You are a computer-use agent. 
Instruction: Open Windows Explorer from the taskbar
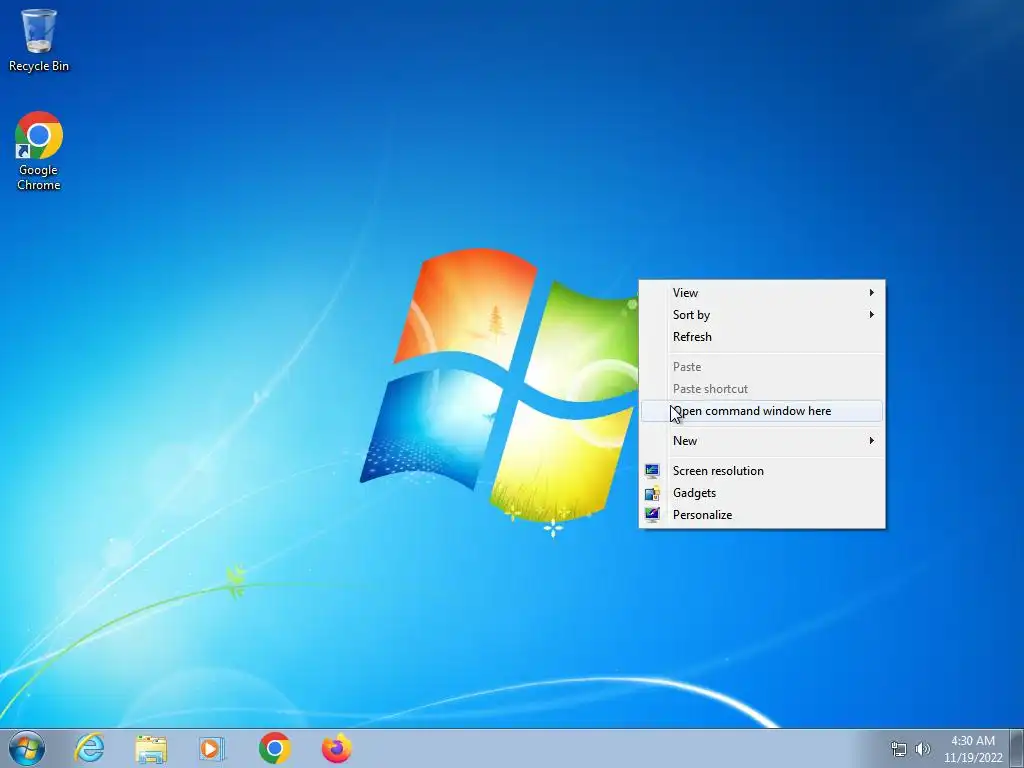coord(151,748)
